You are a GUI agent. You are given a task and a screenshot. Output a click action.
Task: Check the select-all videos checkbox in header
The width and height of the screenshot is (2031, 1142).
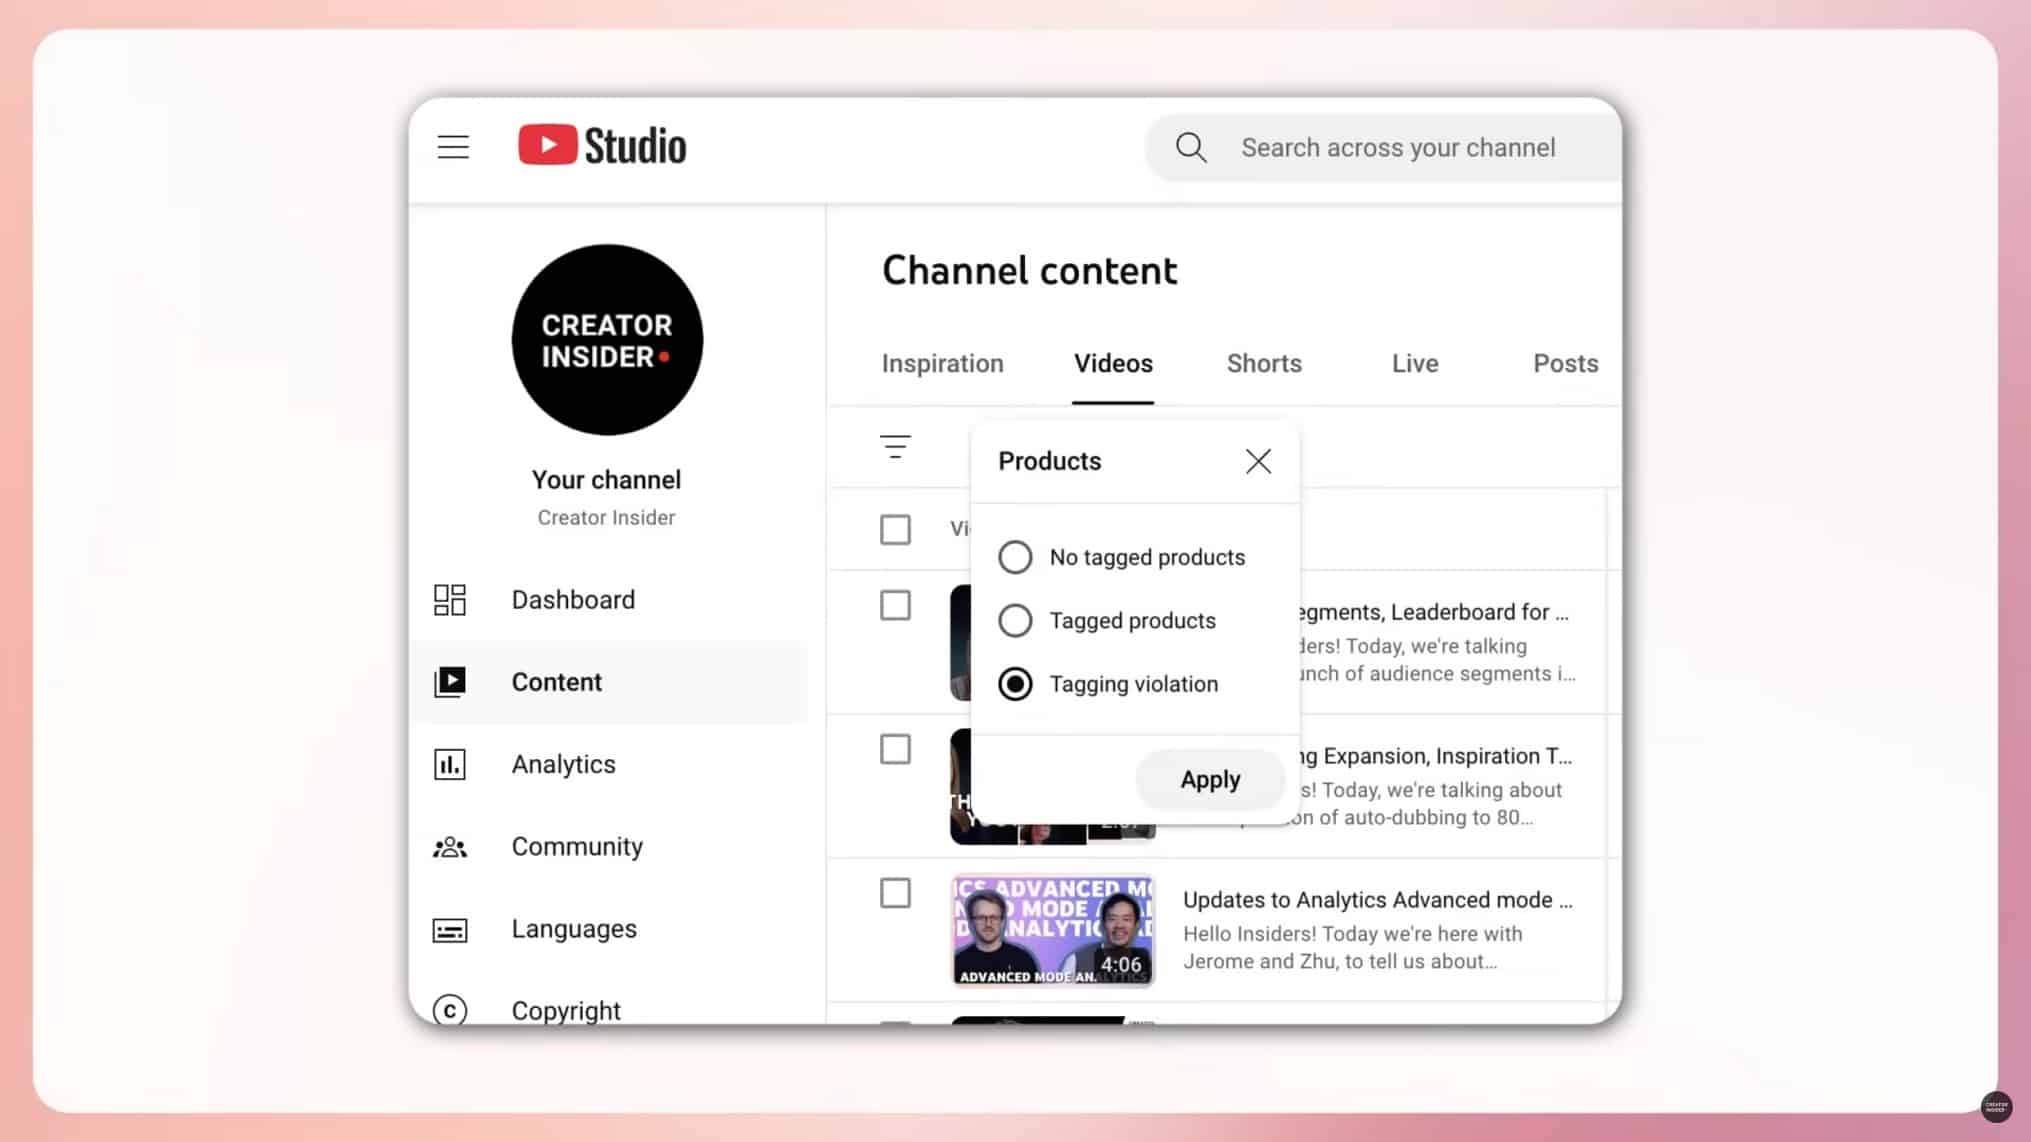tap(895, 529)
